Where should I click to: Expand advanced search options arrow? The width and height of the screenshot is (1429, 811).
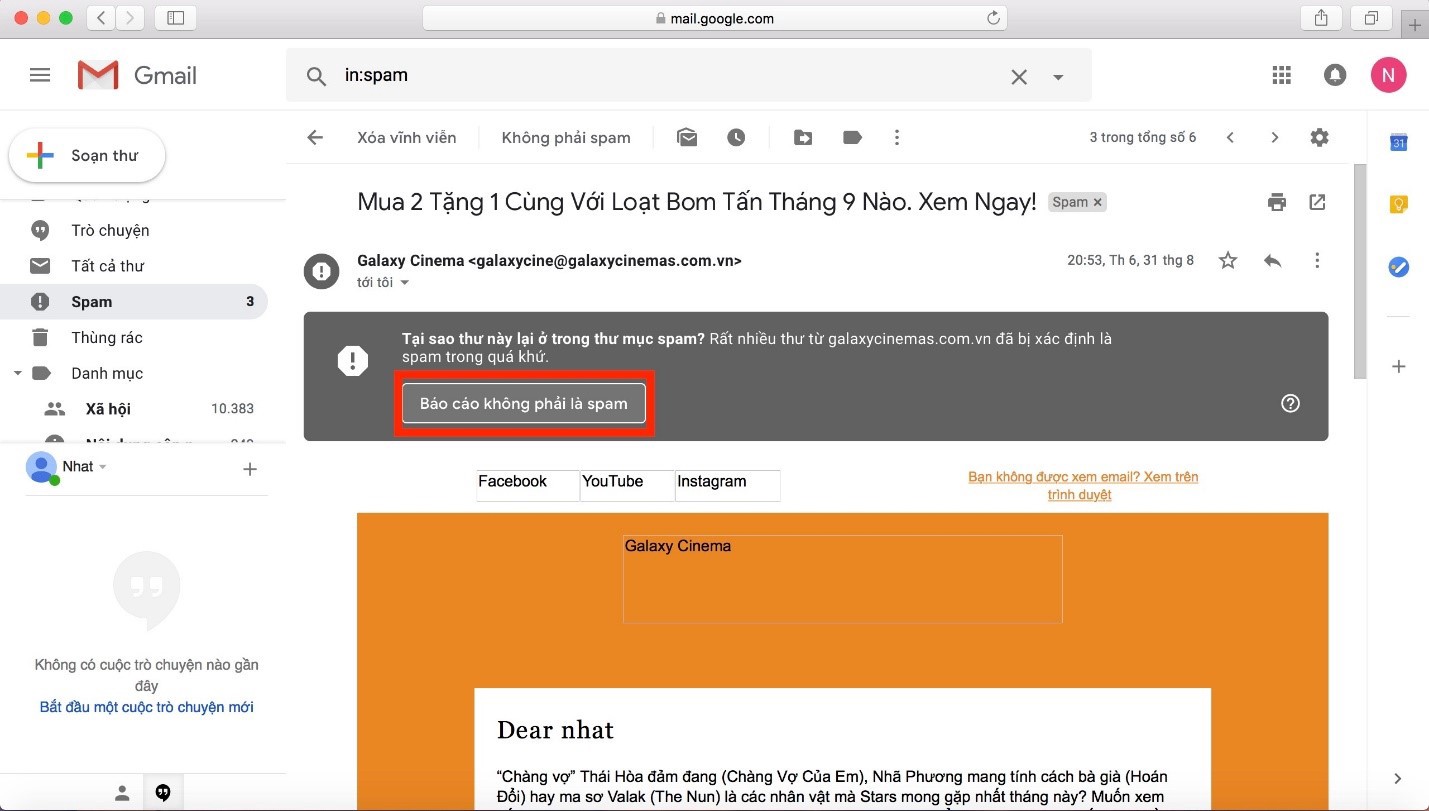(x=1058, y=77)
